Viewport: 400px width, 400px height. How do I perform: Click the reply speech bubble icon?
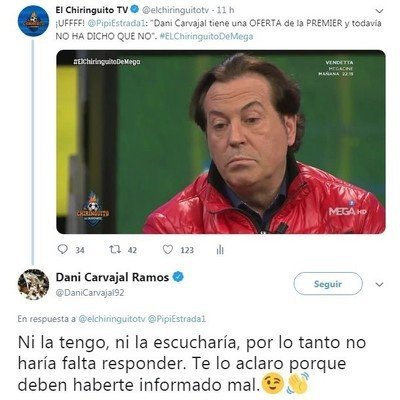[x=63, y=250]
